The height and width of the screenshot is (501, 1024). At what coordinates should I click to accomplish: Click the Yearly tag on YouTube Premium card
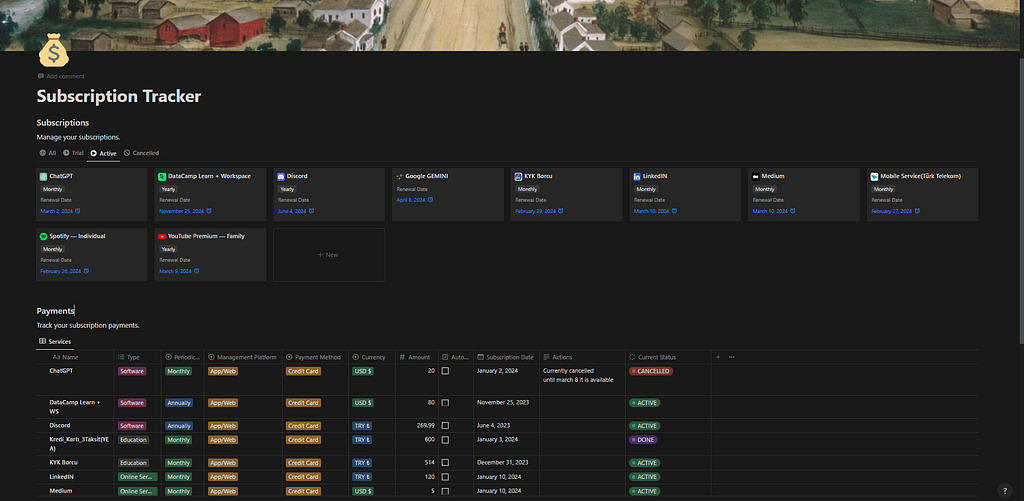[x=168, y=249]
